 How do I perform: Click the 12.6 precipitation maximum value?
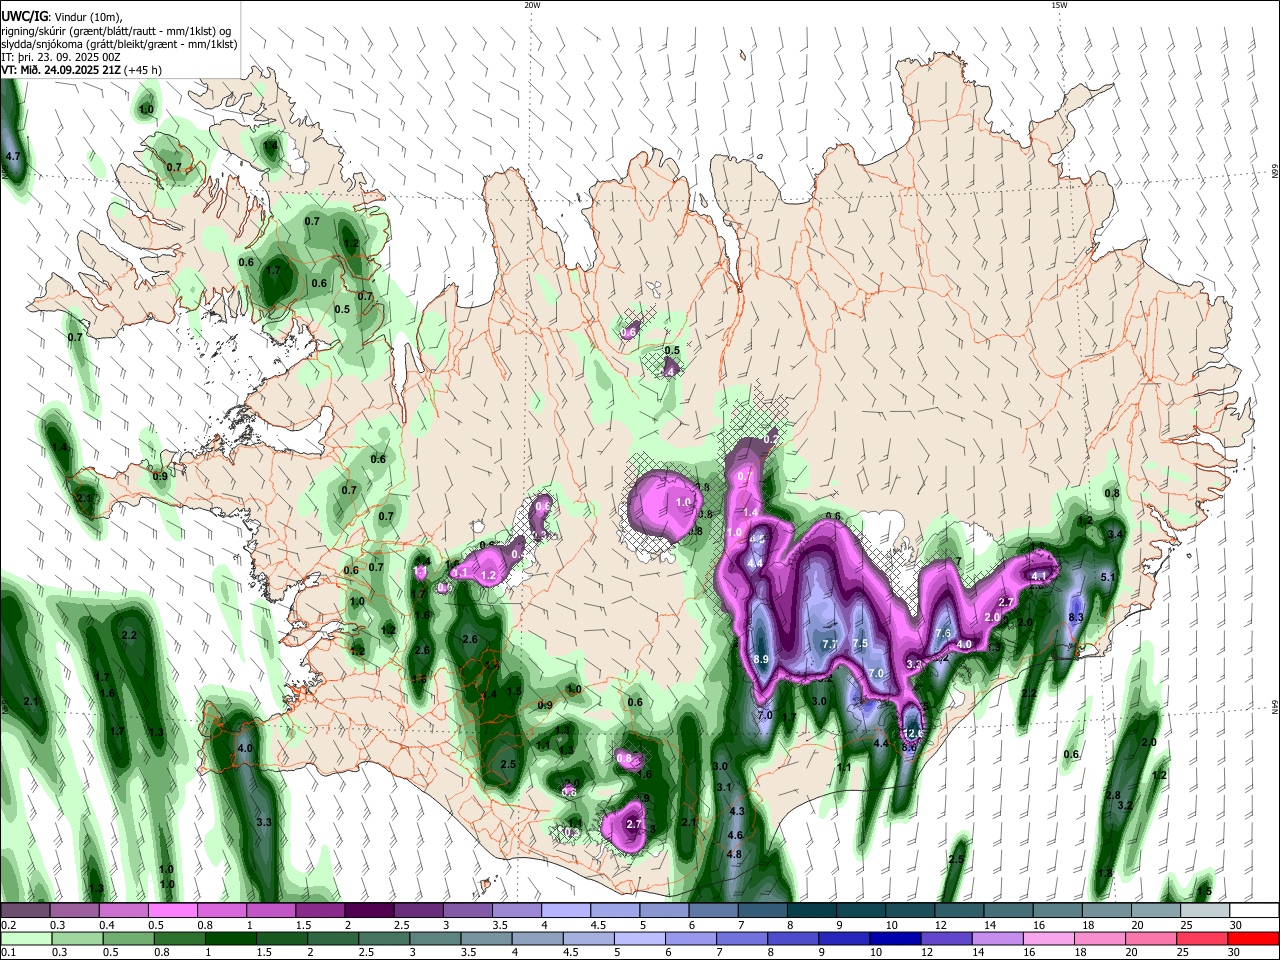pos(913,734)
